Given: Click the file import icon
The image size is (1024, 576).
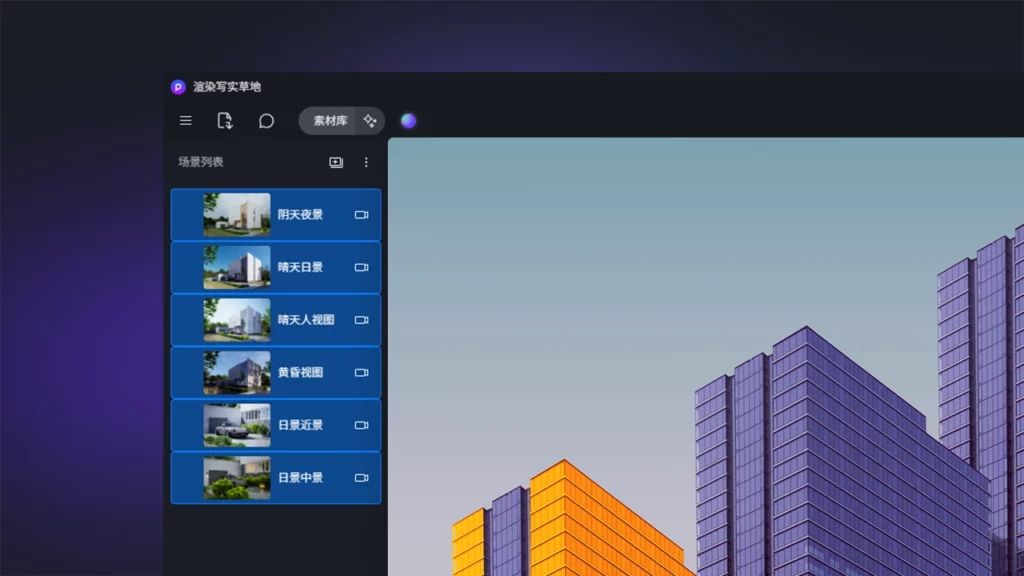Looking at the screenshot, I should (225, 121).
